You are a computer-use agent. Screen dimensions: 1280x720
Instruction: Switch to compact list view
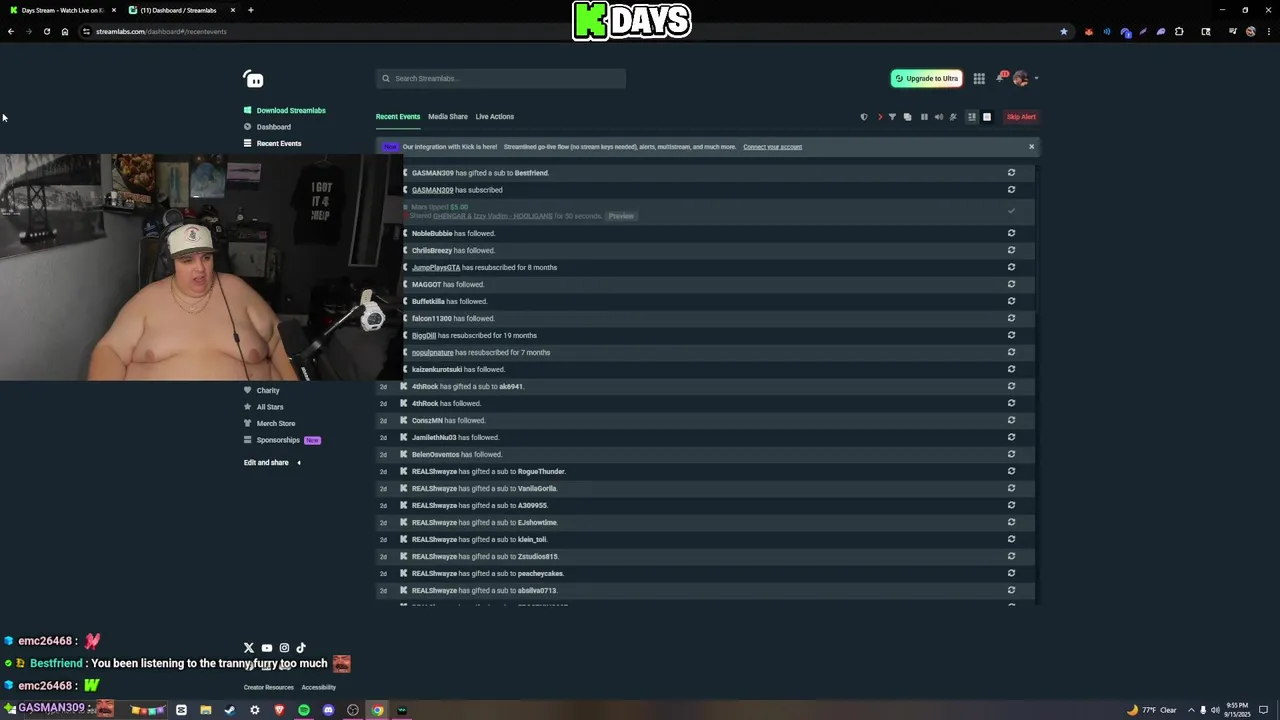pyautogui.click(x=971, y=117)
